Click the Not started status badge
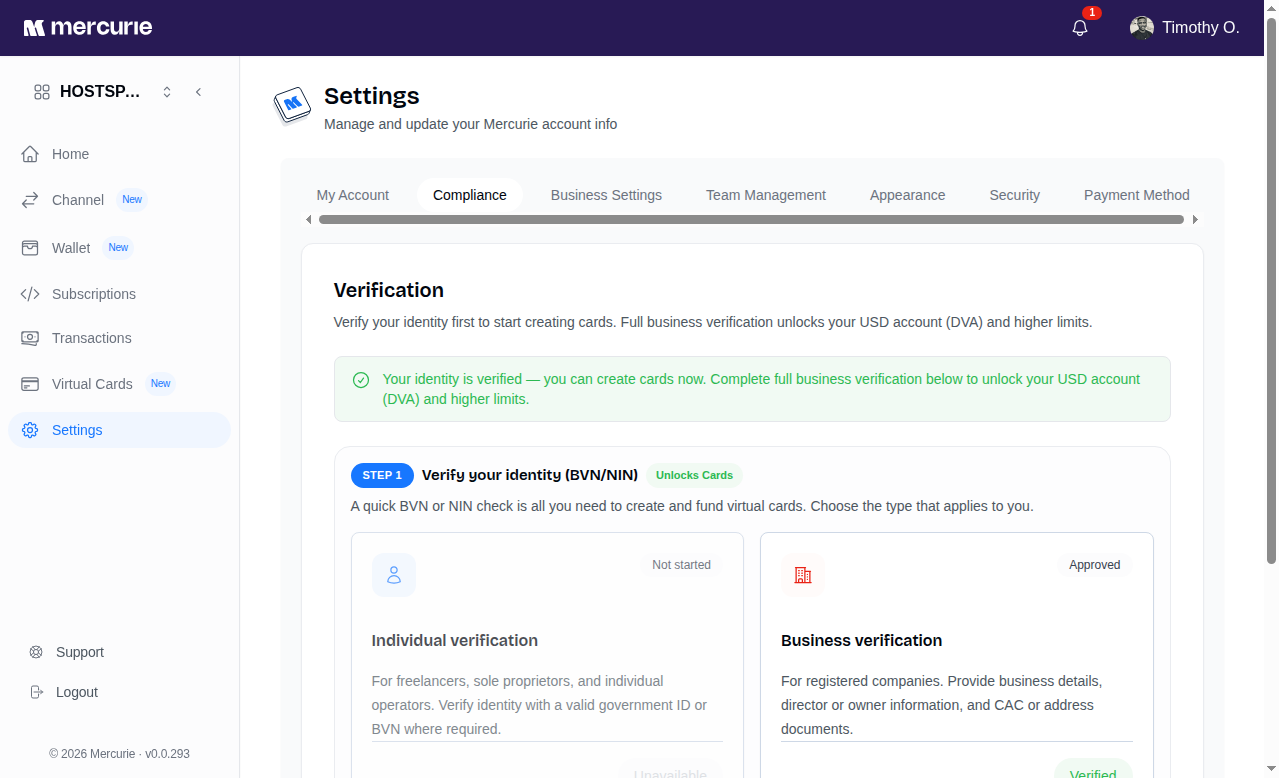Screen dimensions: 1279x778 681,565
